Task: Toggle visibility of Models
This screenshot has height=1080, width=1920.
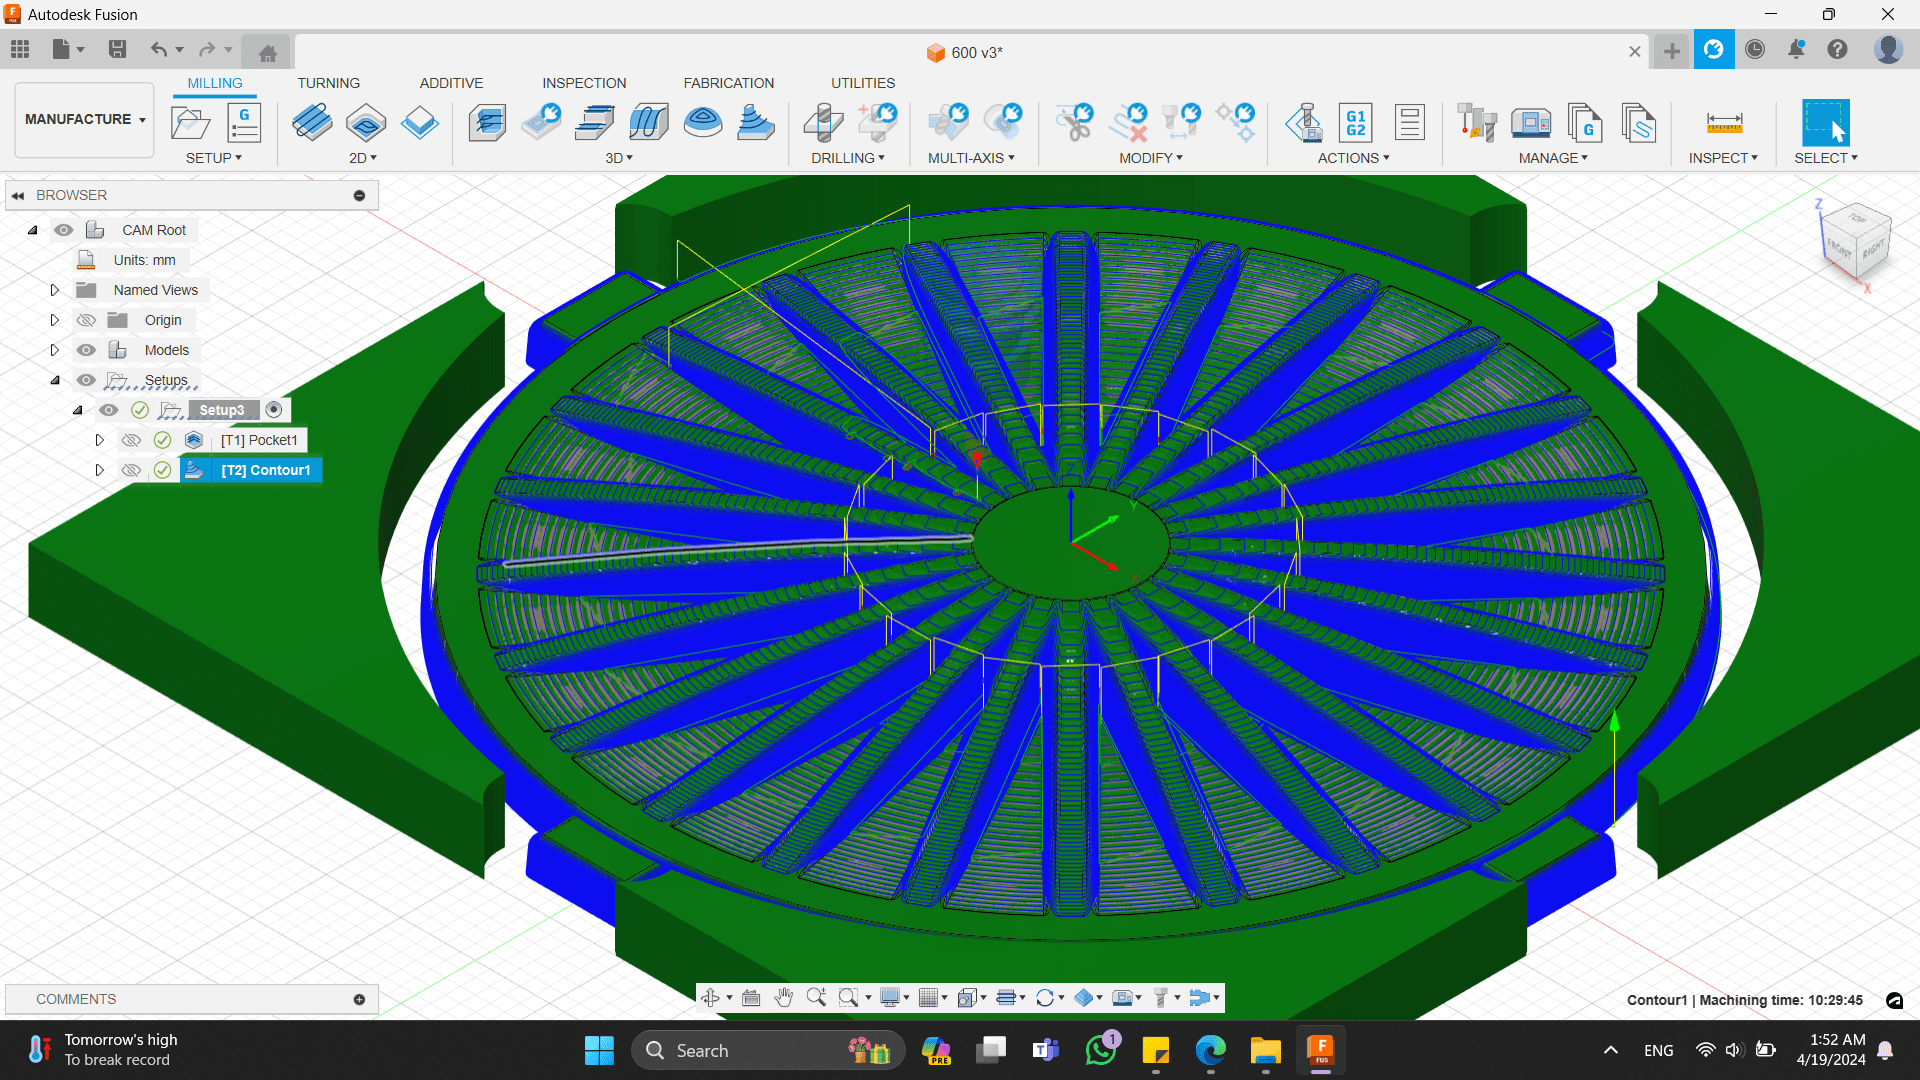Action: point(87,350)
